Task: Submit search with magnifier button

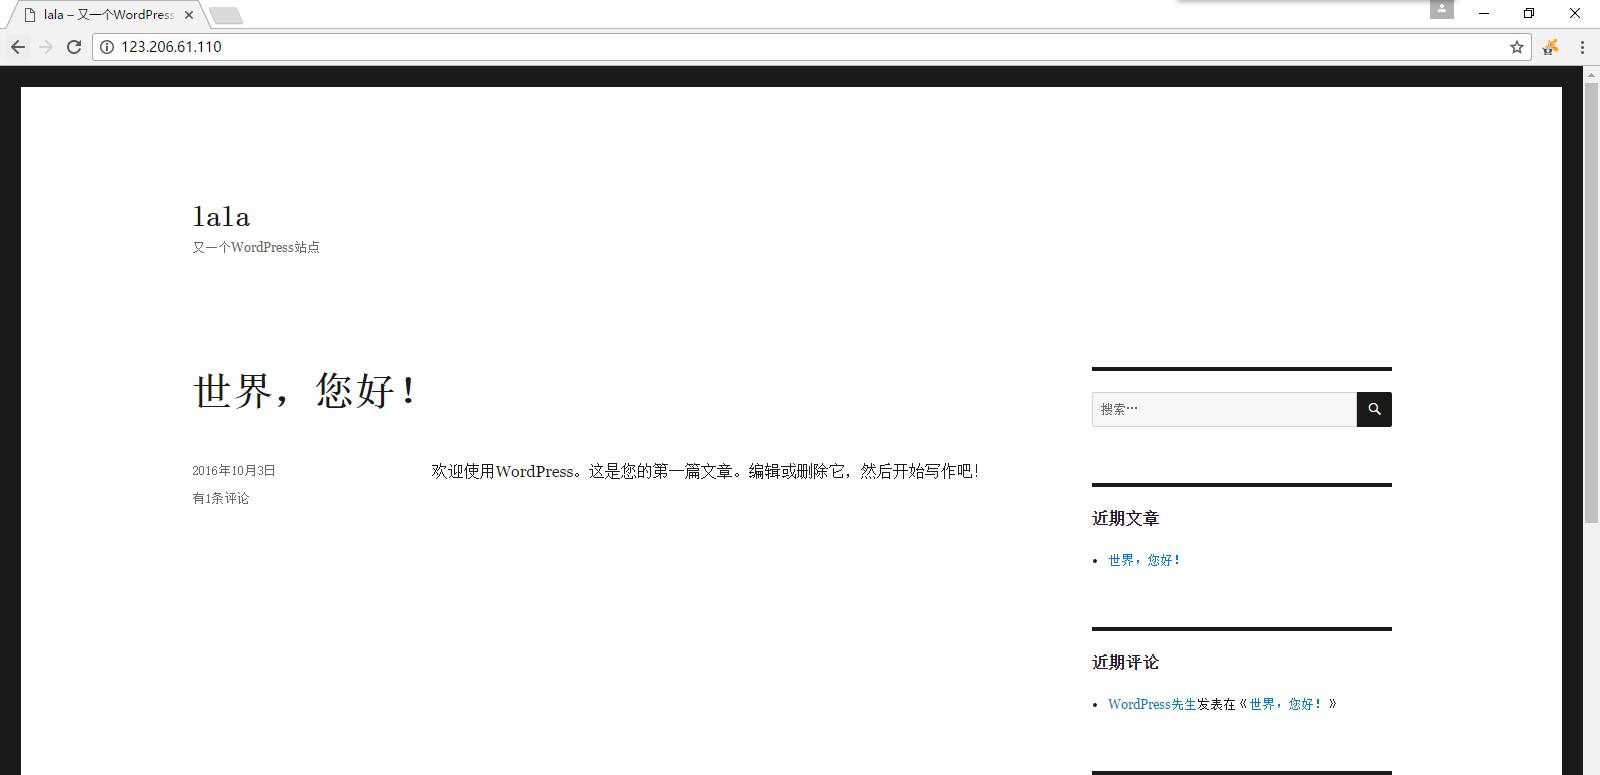Action: click(1374, 409)
